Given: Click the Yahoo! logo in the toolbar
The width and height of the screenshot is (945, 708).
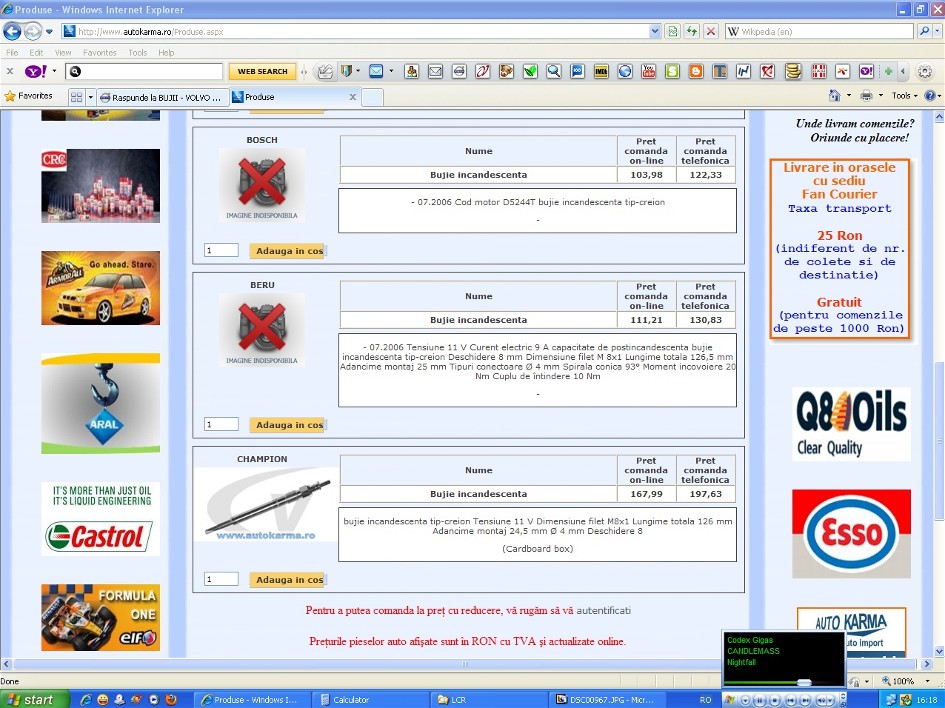Looking at the screenshot, I should tap(36, 72).
